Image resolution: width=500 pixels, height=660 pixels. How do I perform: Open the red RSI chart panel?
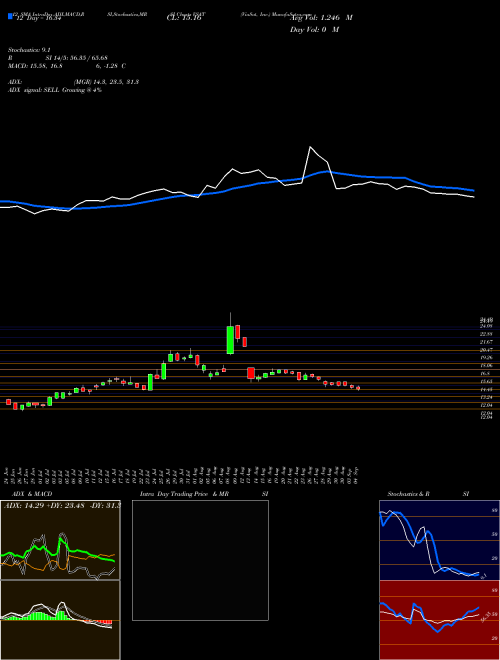click(x=439, y=620)
